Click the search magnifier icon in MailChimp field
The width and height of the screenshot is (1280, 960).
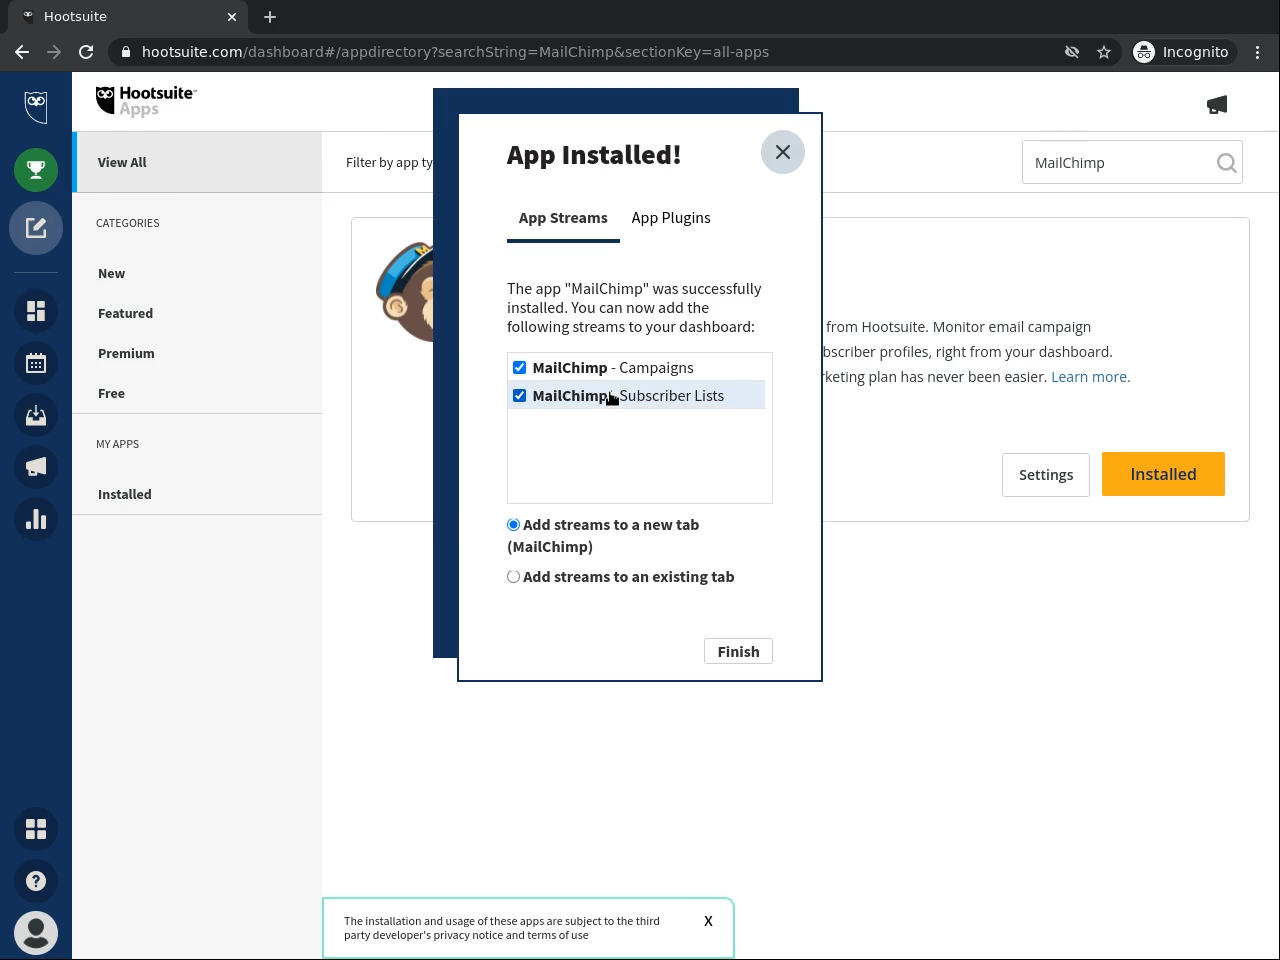(1226, 163)
